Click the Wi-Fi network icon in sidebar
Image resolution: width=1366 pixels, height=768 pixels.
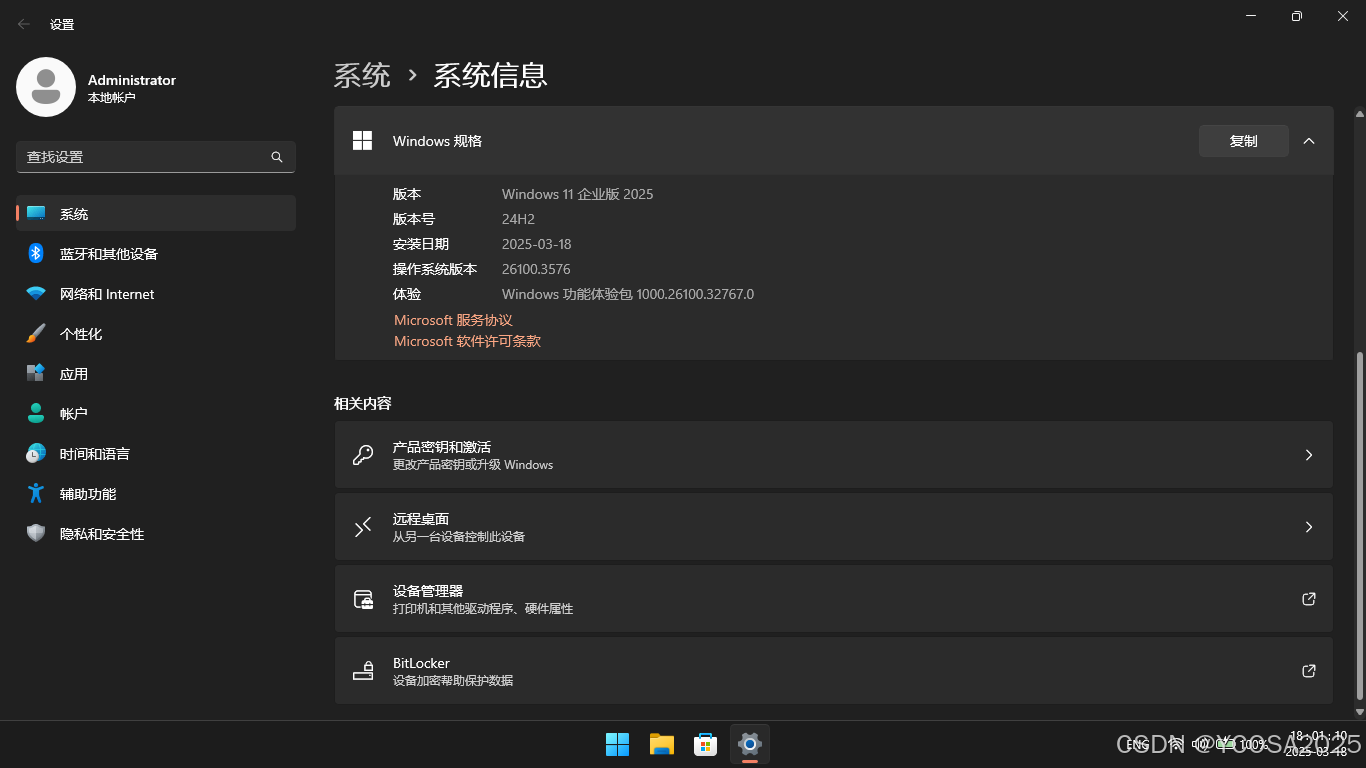pos(36,294)
